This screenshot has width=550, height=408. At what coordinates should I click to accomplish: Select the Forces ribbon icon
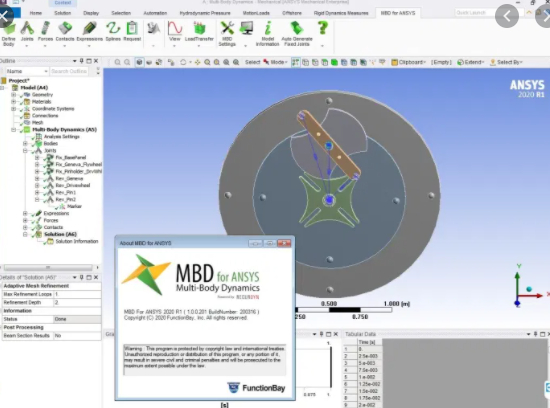click(46, 29)
